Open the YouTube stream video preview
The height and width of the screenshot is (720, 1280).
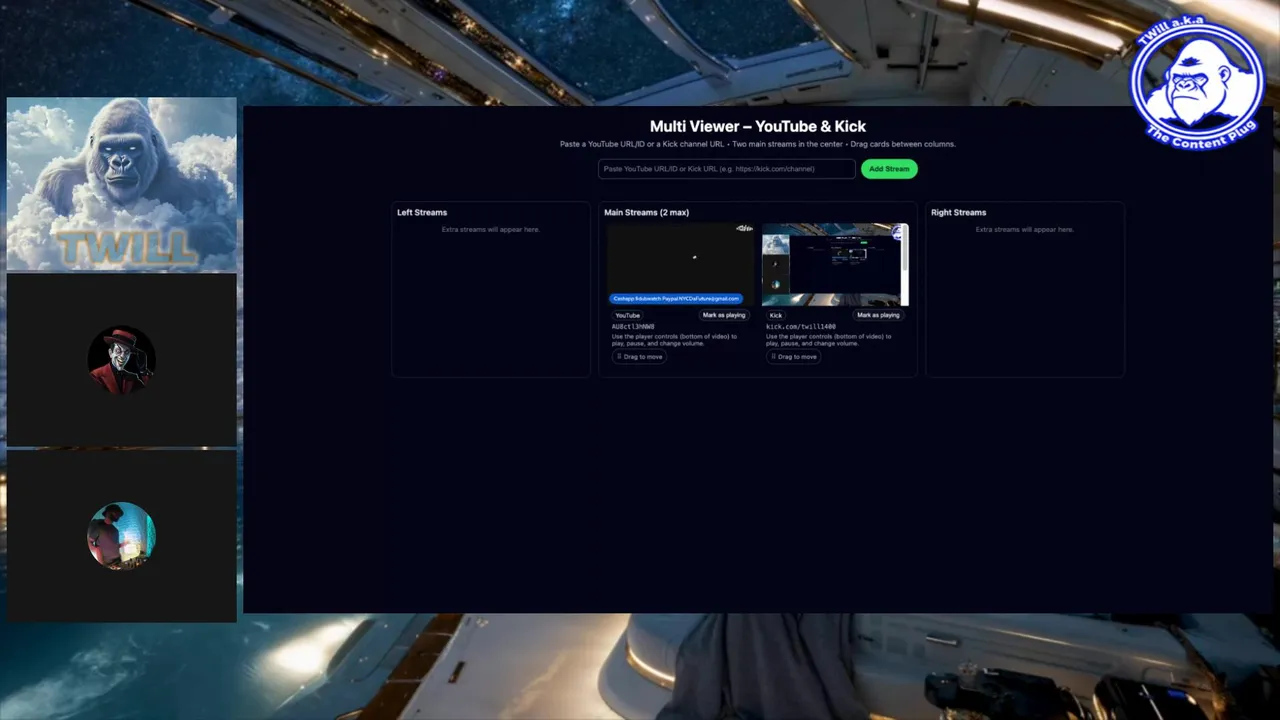coord(680,264)
